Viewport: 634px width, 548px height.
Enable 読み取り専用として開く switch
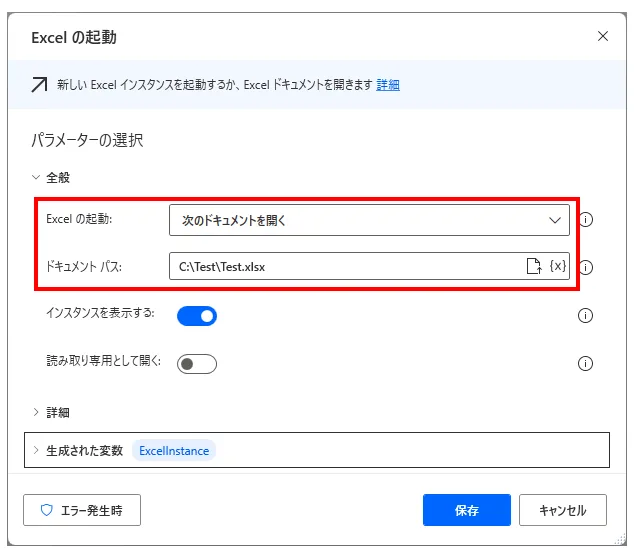point(197,363)
